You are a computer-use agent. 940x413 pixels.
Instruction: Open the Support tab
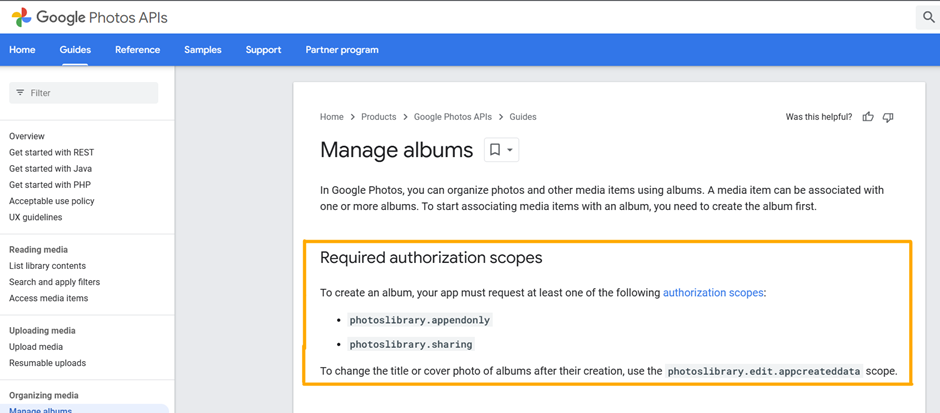point(263,50)
